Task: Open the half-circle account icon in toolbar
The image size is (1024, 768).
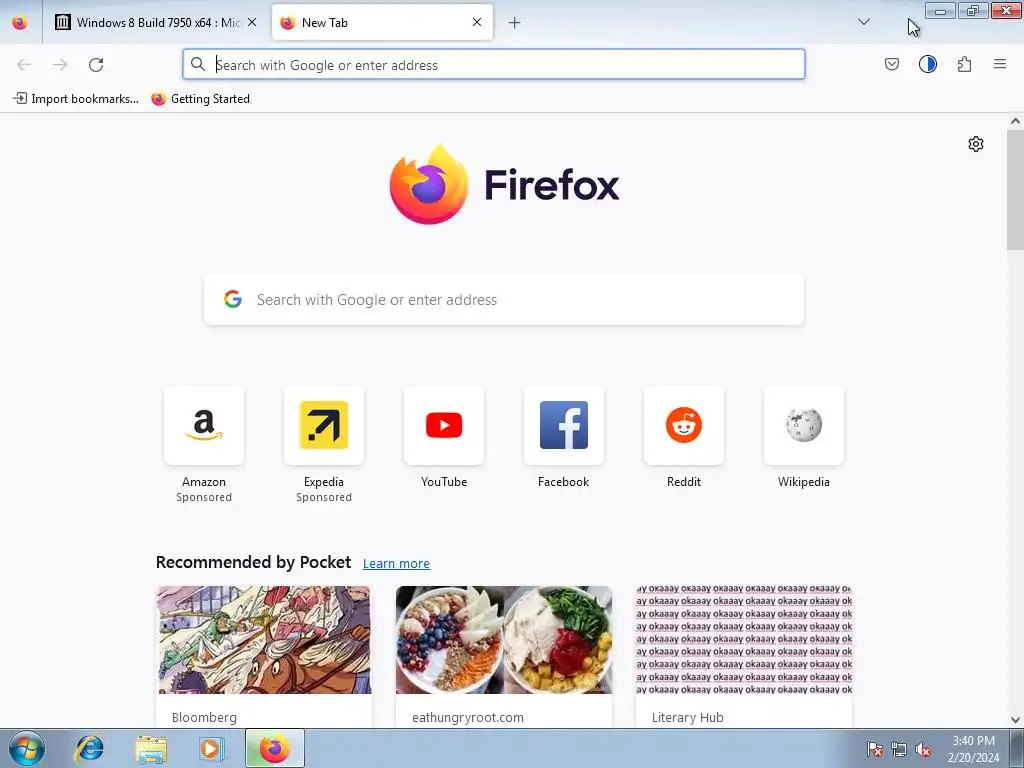Action: 928,64
